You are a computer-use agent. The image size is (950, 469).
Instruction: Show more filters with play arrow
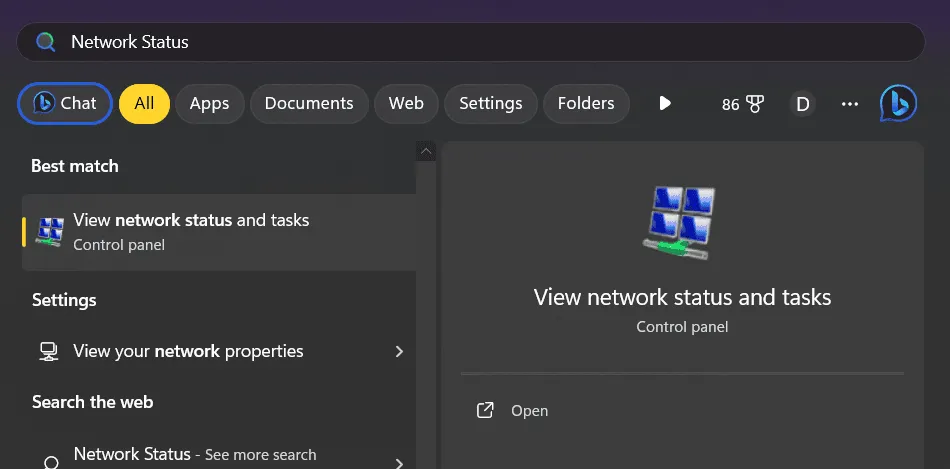[x=665, y=104]
